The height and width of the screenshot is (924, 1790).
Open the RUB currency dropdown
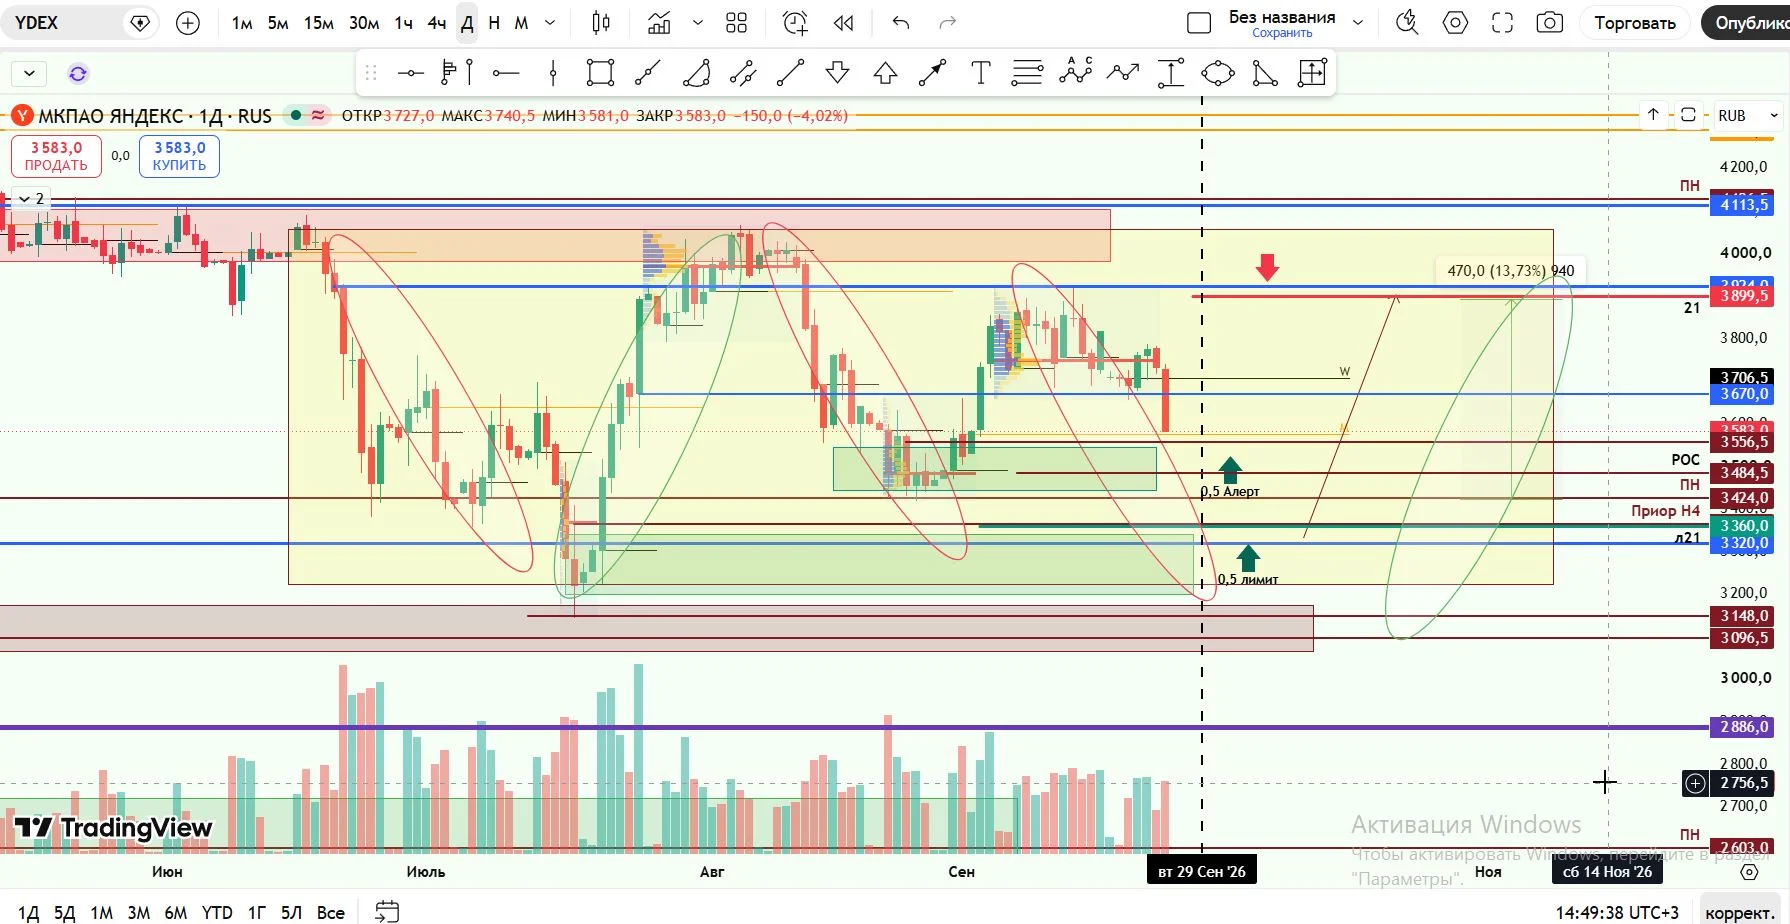tap(1748, 116)
